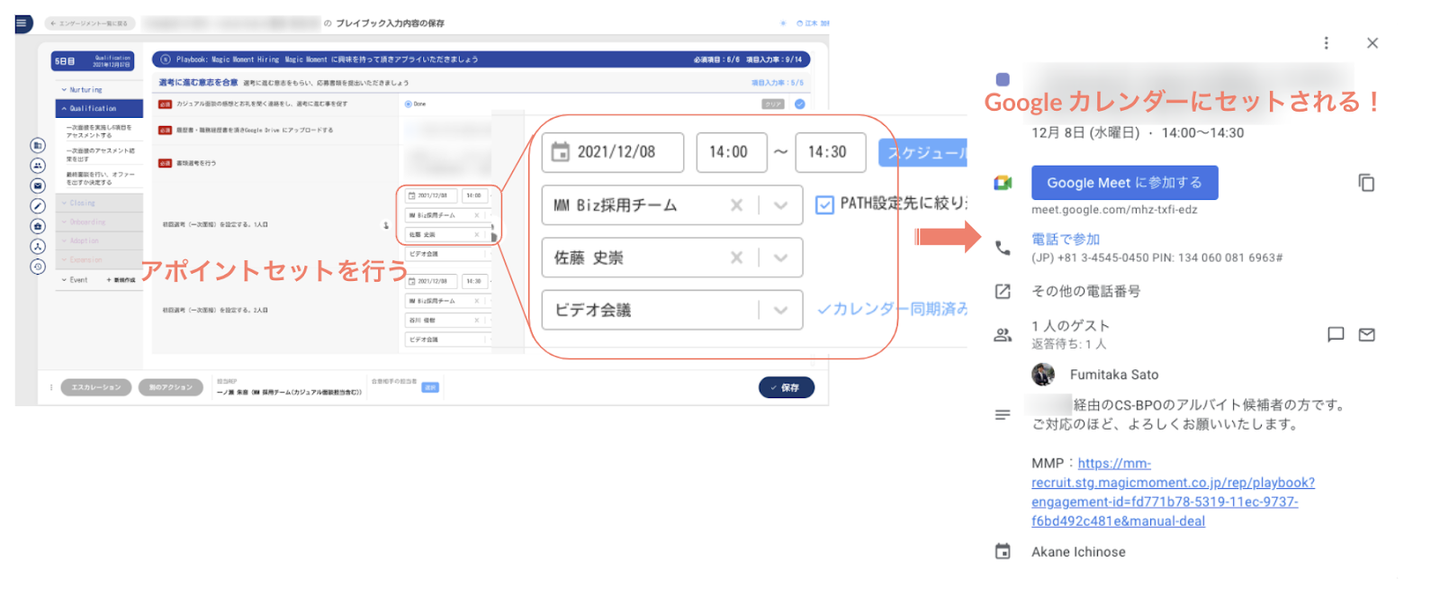Close the Google Calendar event popup
The image size is (1440, 607).
tap(1372, 43)
